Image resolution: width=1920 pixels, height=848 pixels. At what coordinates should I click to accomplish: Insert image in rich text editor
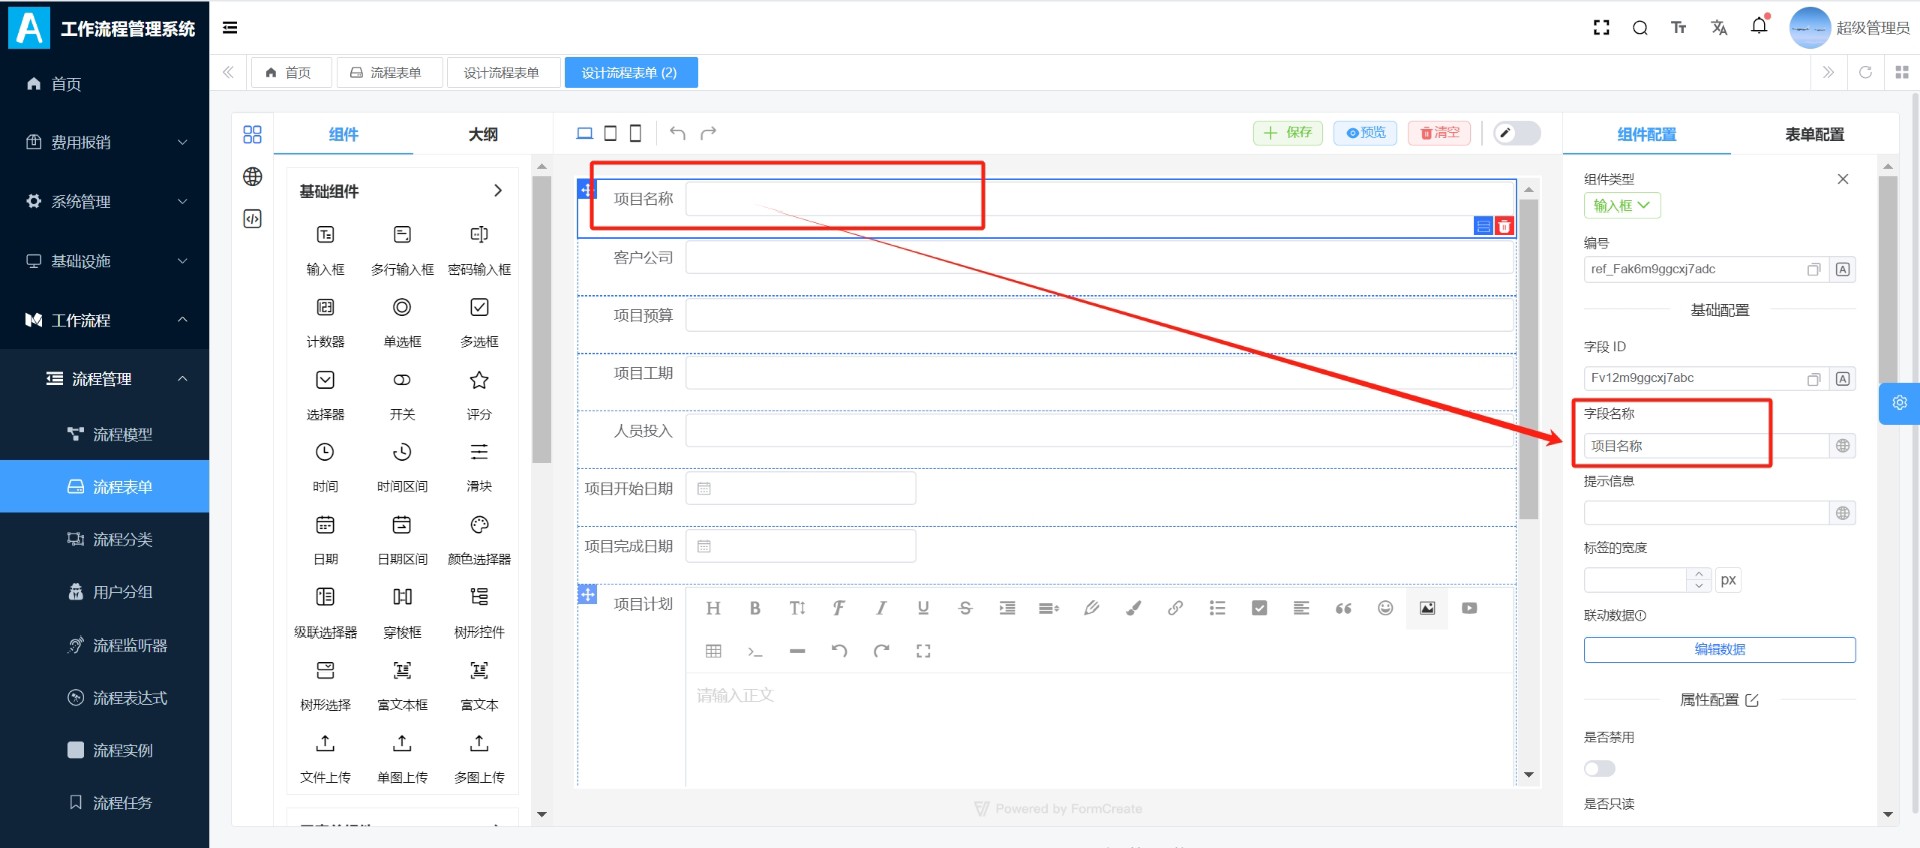pyautogui.click(x=1427, y=608)
